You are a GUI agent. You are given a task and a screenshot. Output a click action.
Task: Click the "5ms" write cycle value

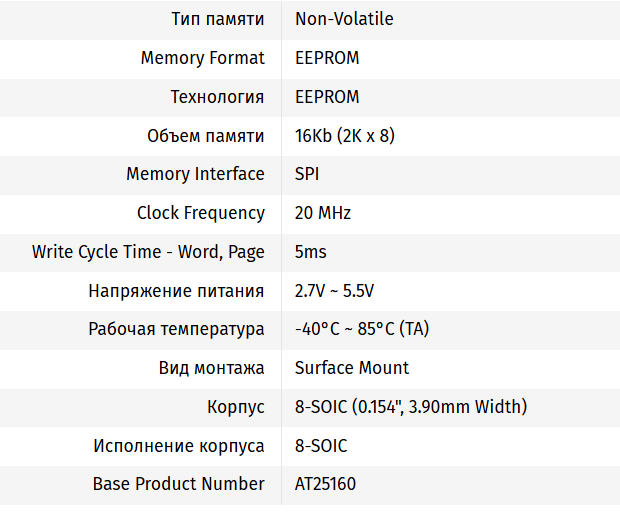click(311, 252)
